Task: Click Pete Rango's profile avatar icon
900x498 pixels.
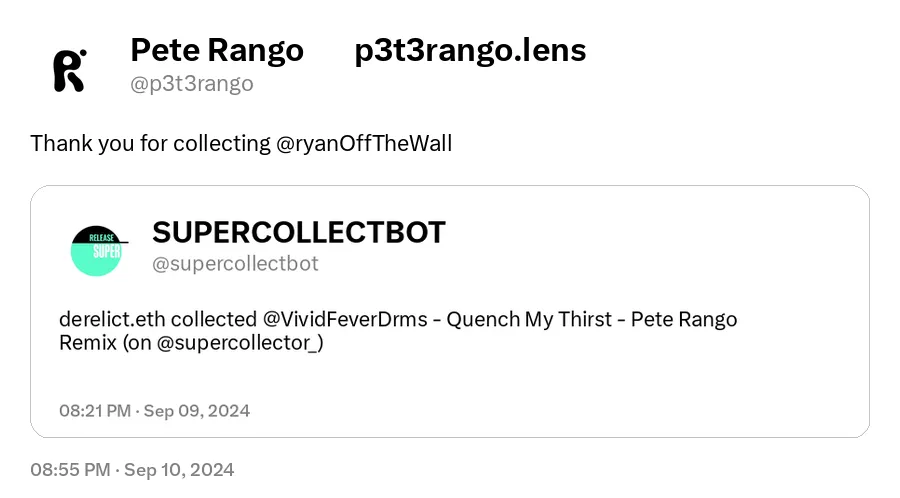Action: click(70, 70)
